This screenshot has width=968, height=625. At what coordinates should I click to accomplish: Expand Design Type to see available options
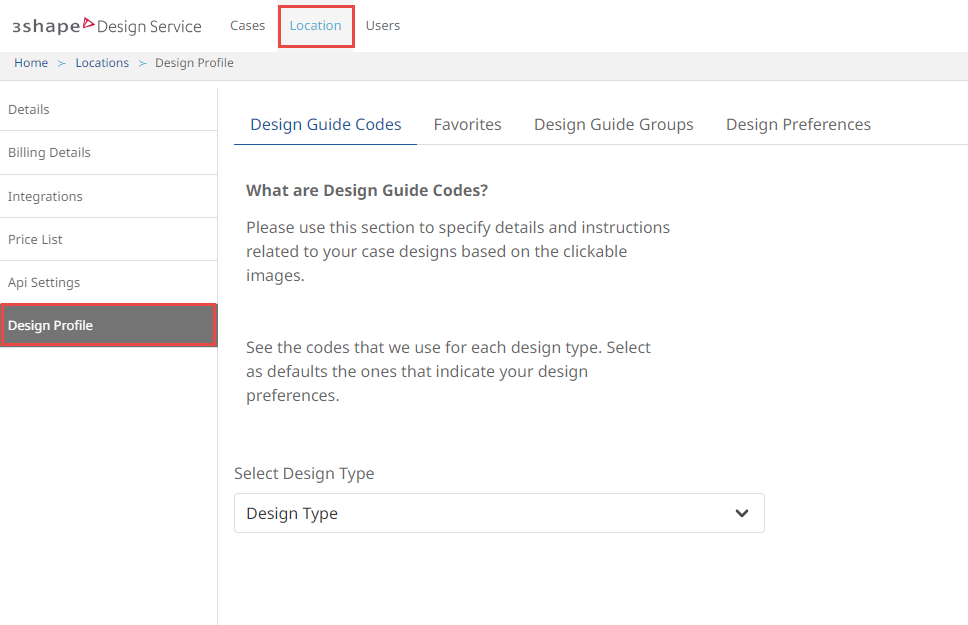(499, 512)
